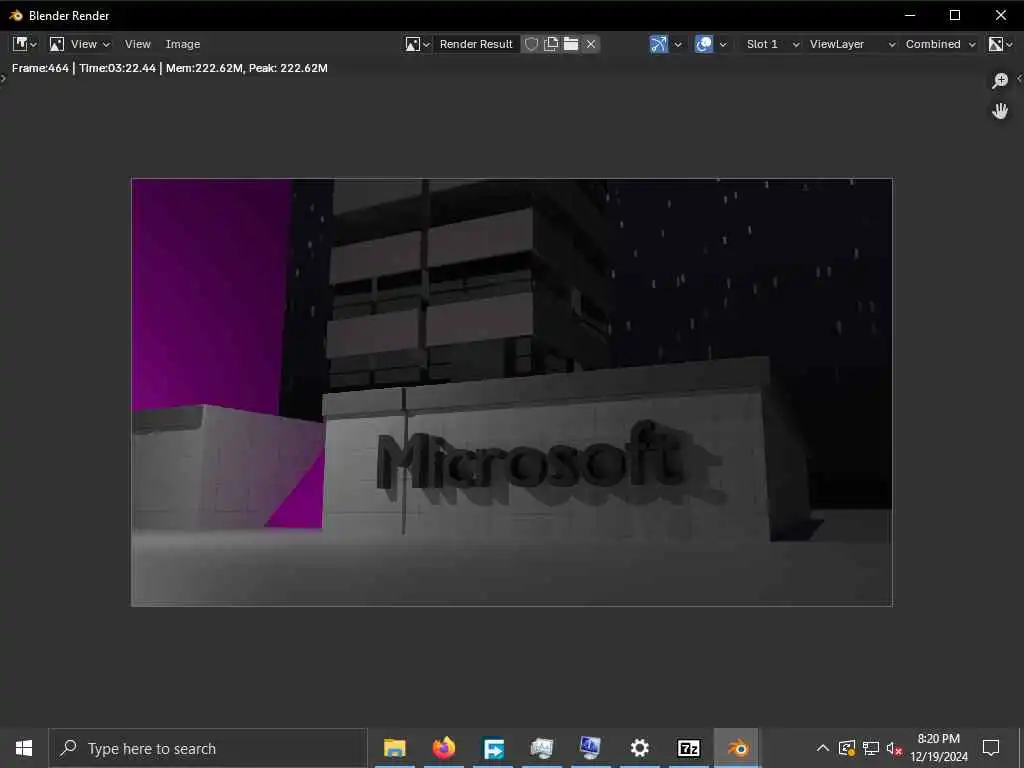1024x768 pixels.
Task: Toggle fake user shield icon
Action: coord(532,44)
